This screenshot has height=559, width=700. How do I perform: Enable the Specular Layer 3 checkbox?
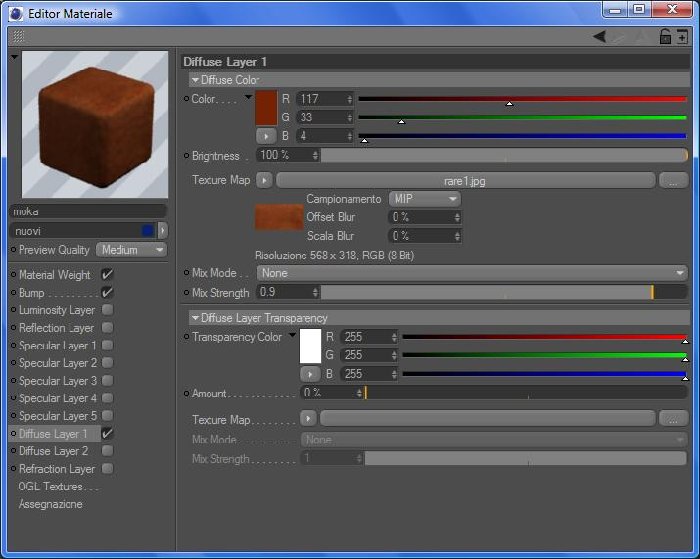pos(108,380)
